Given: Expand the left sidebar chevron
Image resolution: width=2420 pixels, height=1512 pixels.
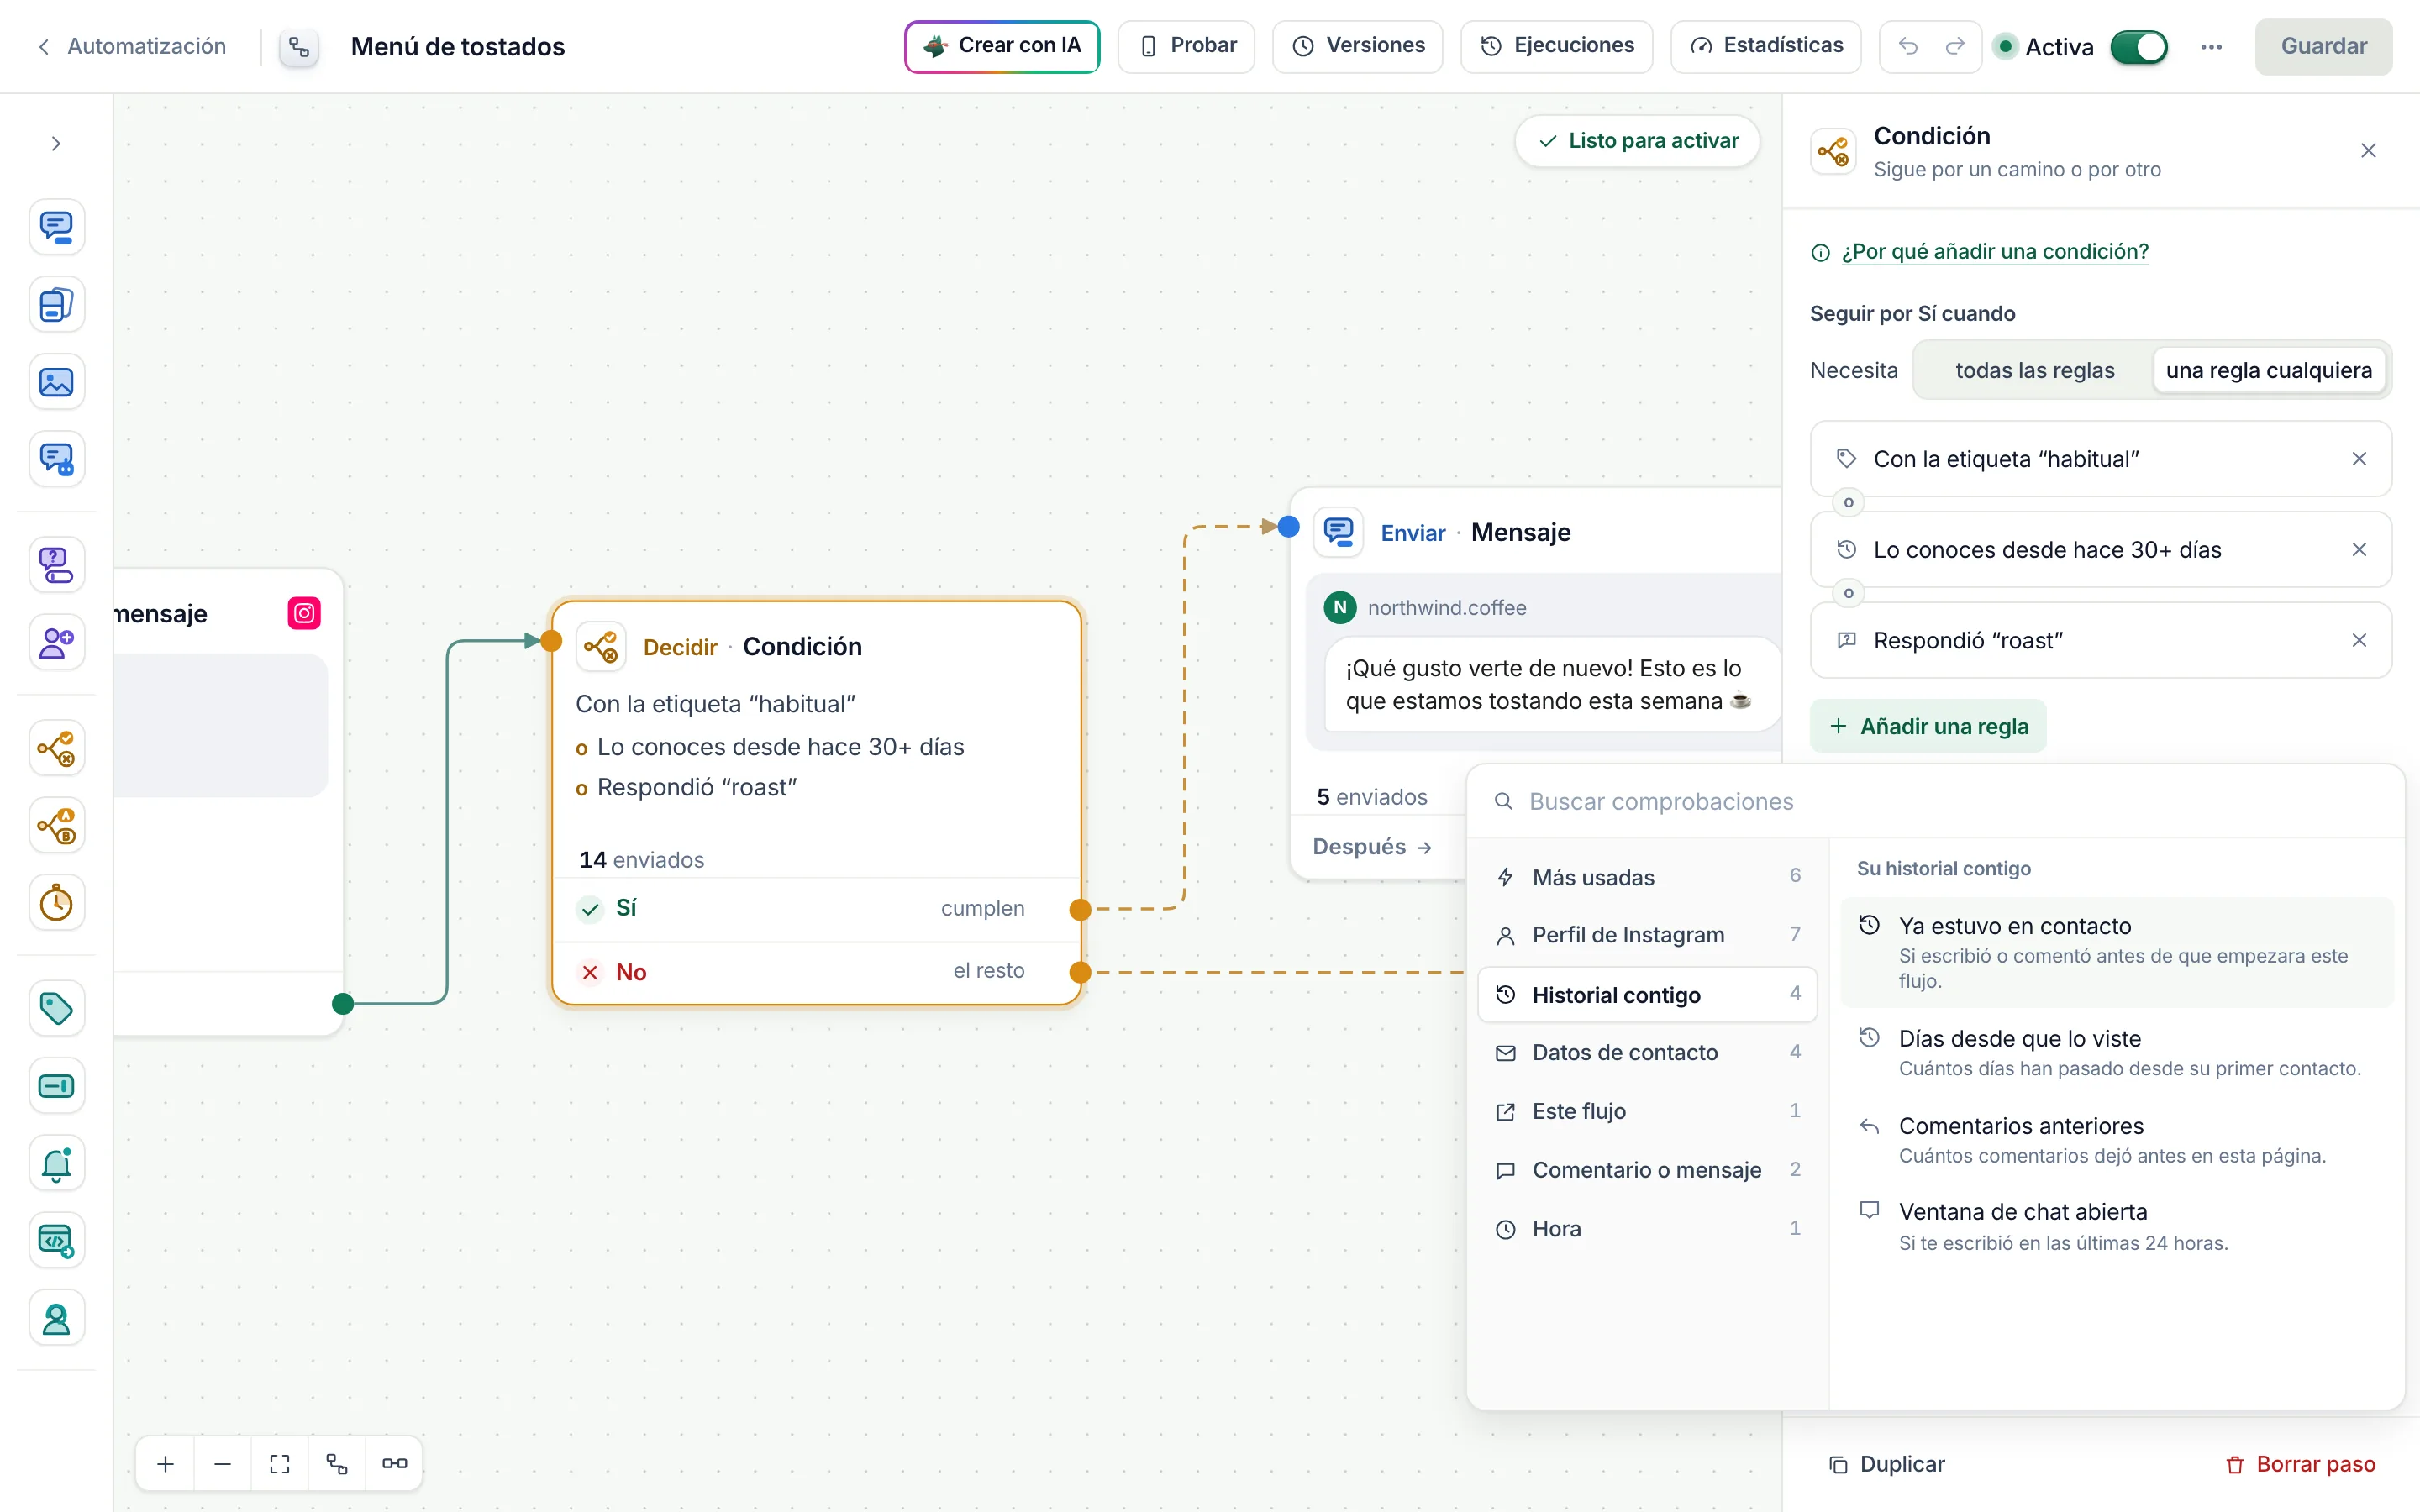Looking at the screenshot, I should [56, 144].
